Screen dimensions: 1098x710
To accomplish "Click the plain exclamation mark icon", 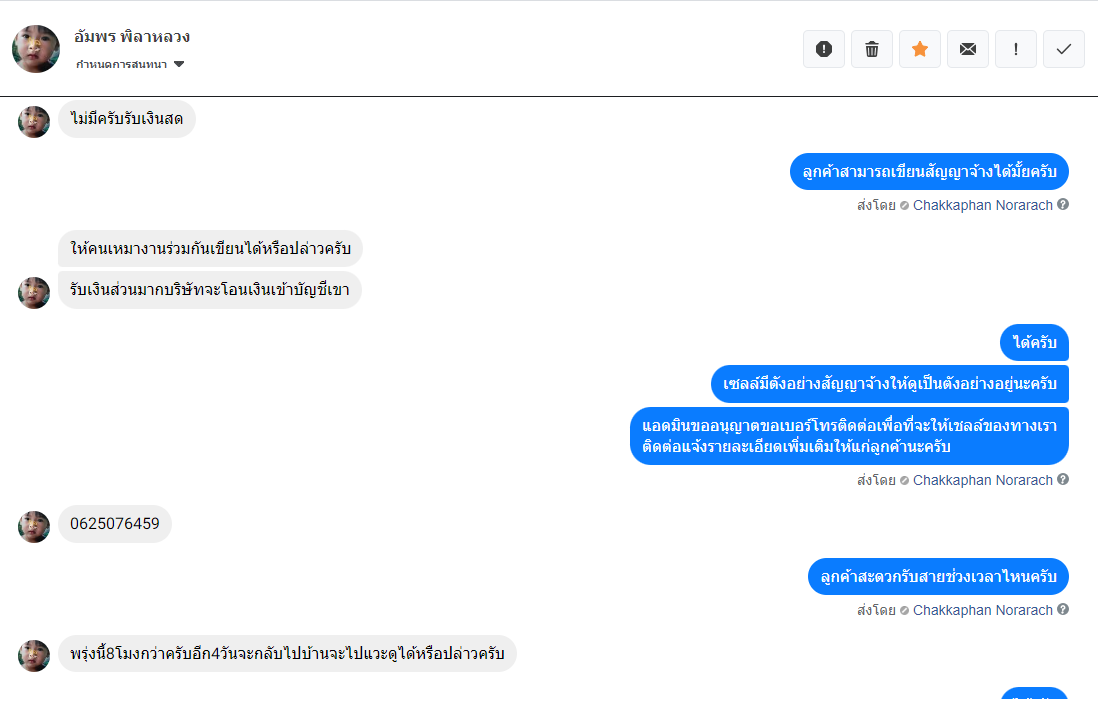I will (1016, 49).
